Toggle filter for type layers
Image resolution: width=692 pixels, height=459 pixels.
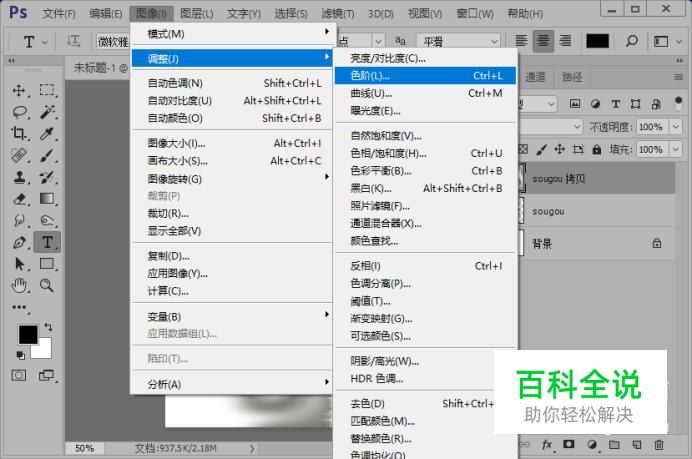(x=615, y=104)
